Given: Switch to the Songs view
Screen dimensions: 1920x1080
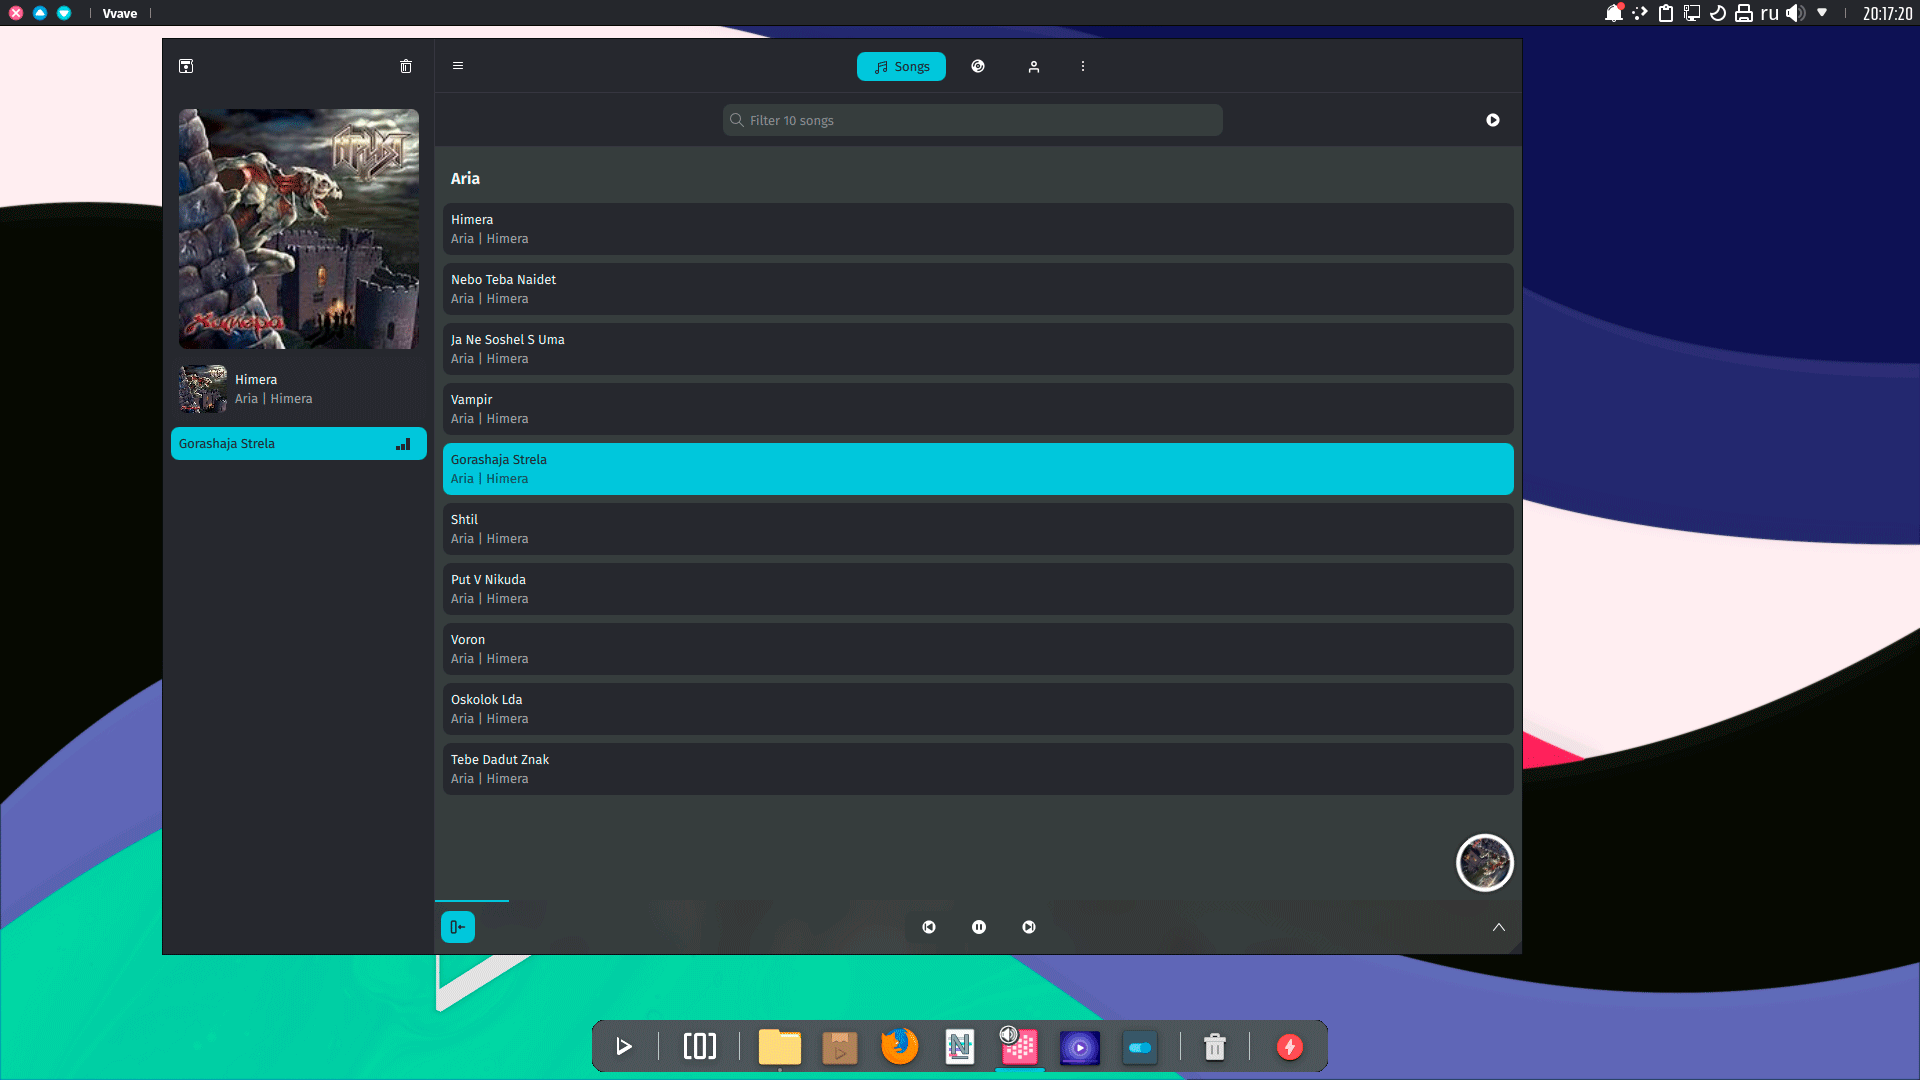Looking at the screenshot, I should point(901,66).
